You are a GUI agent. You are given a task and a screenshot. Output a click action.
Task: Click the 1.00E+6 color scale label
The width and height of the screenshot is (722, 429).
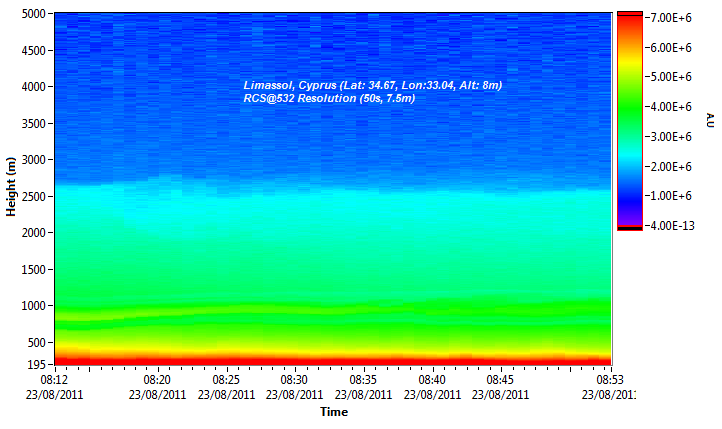coord(672,195)
